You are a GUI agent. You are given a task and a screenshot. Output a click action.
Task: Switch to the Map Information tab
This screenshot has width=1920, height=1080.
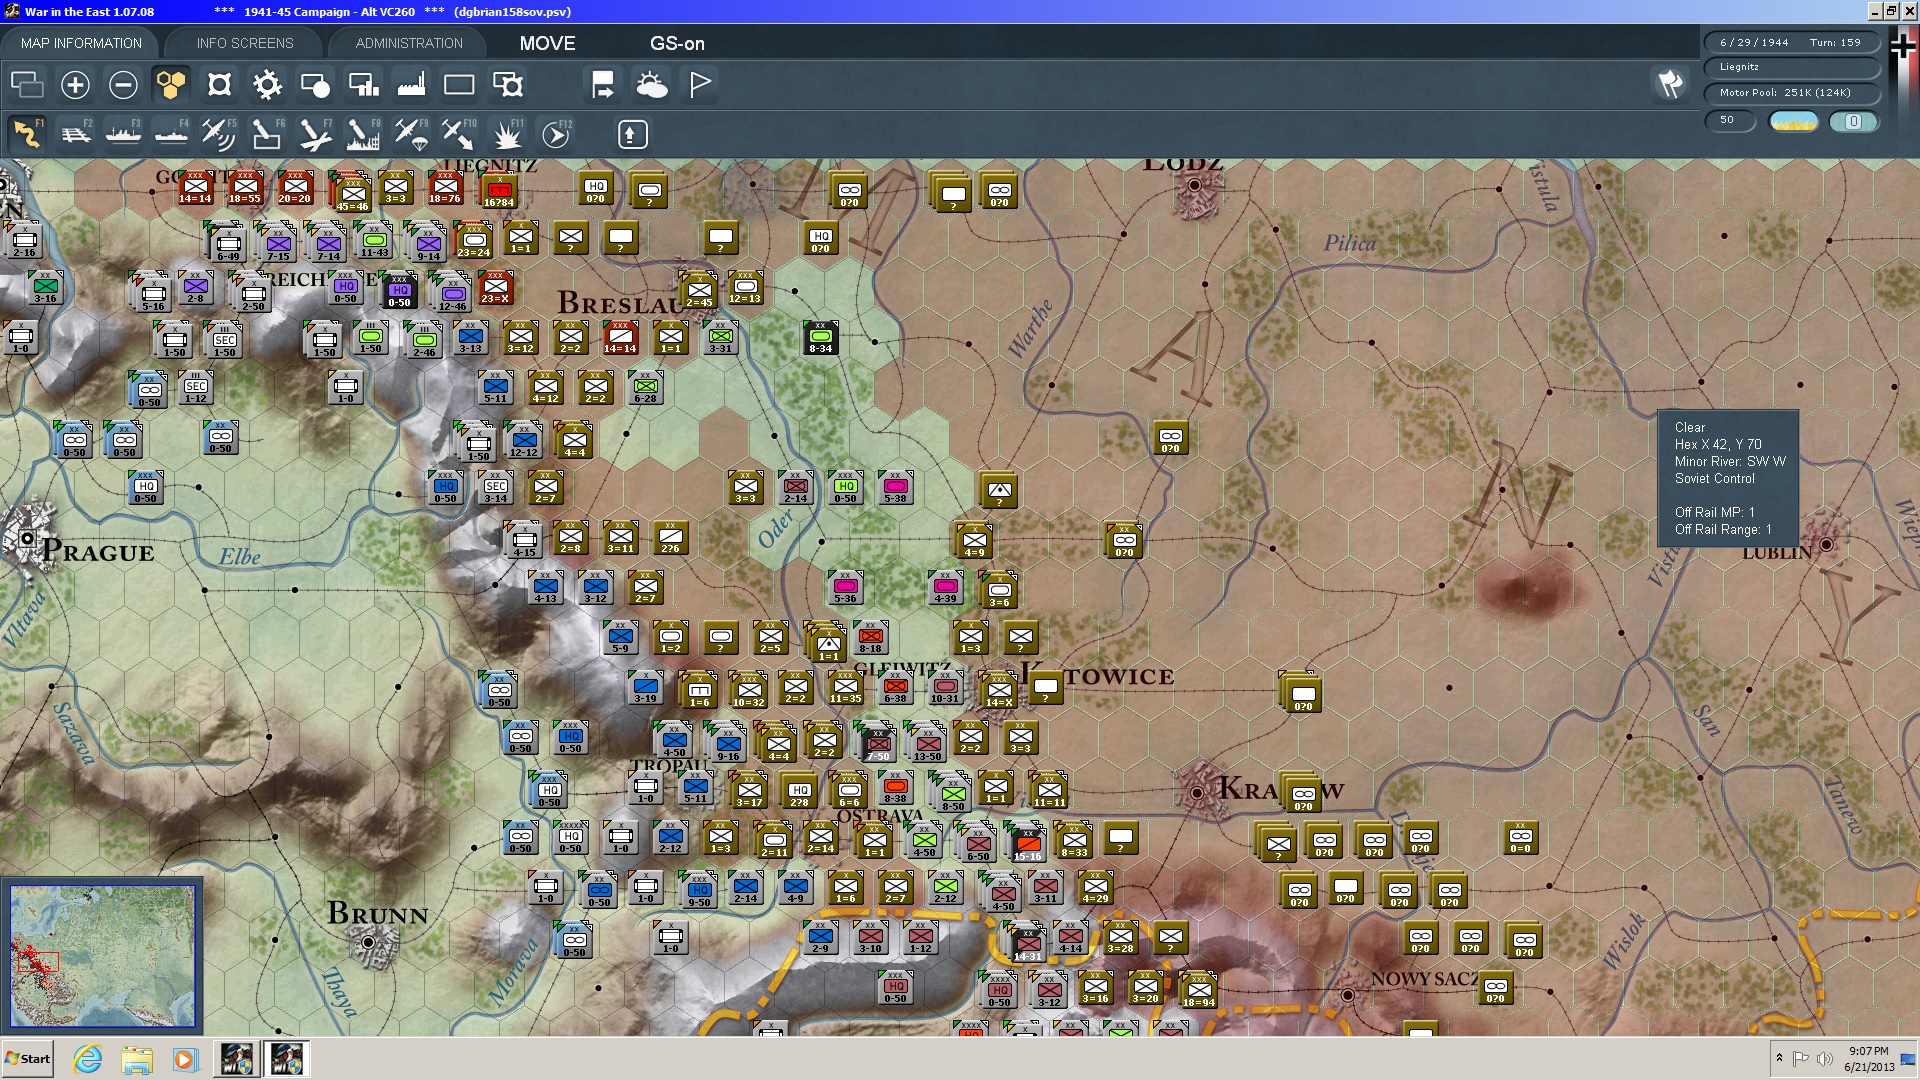pos(81,43)
